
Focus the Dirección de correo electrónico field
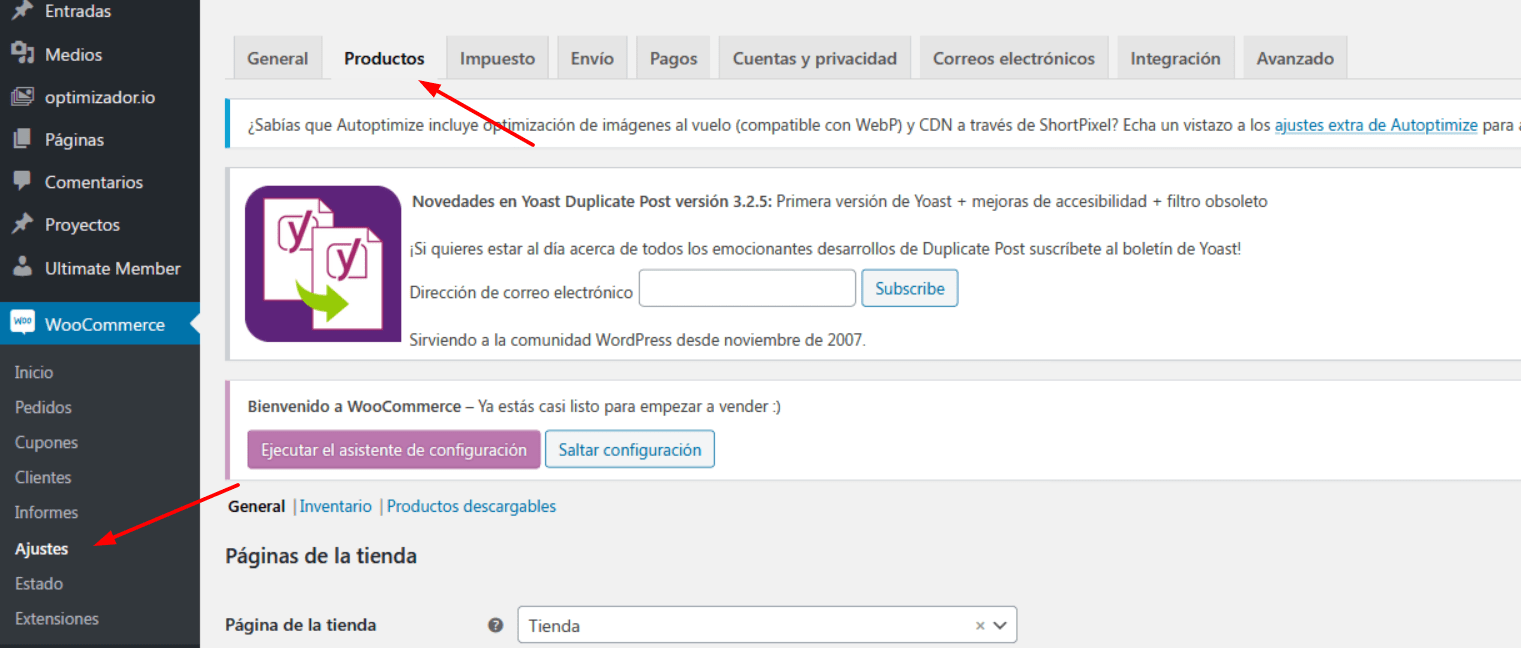747,288
